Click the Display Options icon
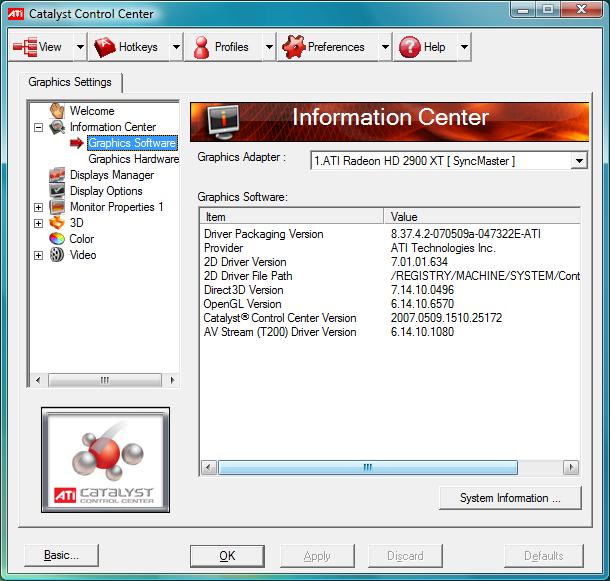The image size is (610, 581). click(57, 191)
